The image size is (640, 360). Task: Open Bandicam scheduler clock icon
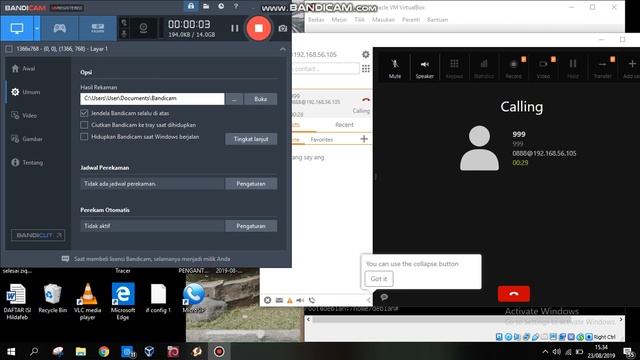[221, 6]
